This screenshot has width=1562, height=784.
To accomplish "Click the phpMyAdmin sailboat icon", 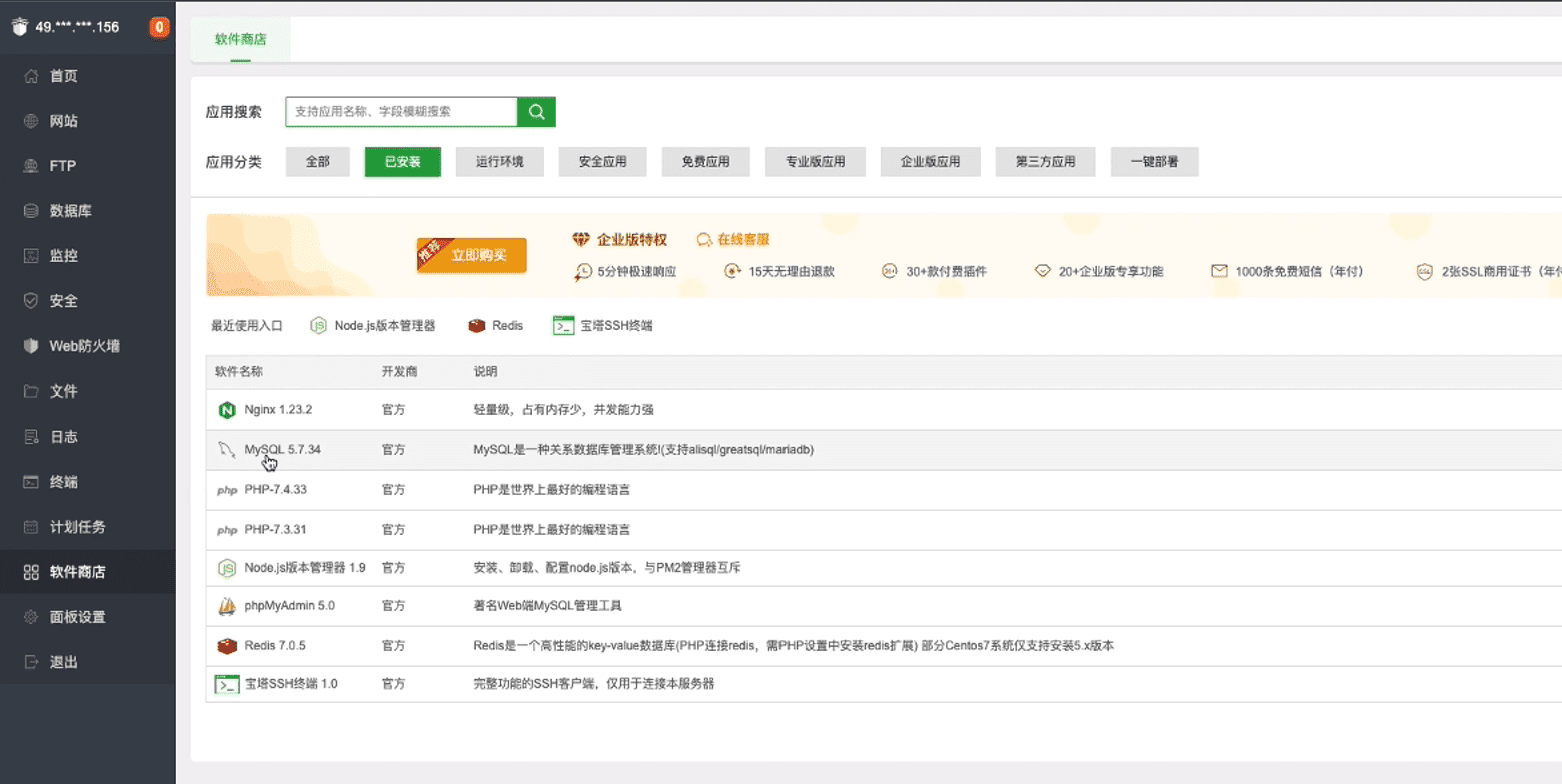I will [x=226, y=607].
